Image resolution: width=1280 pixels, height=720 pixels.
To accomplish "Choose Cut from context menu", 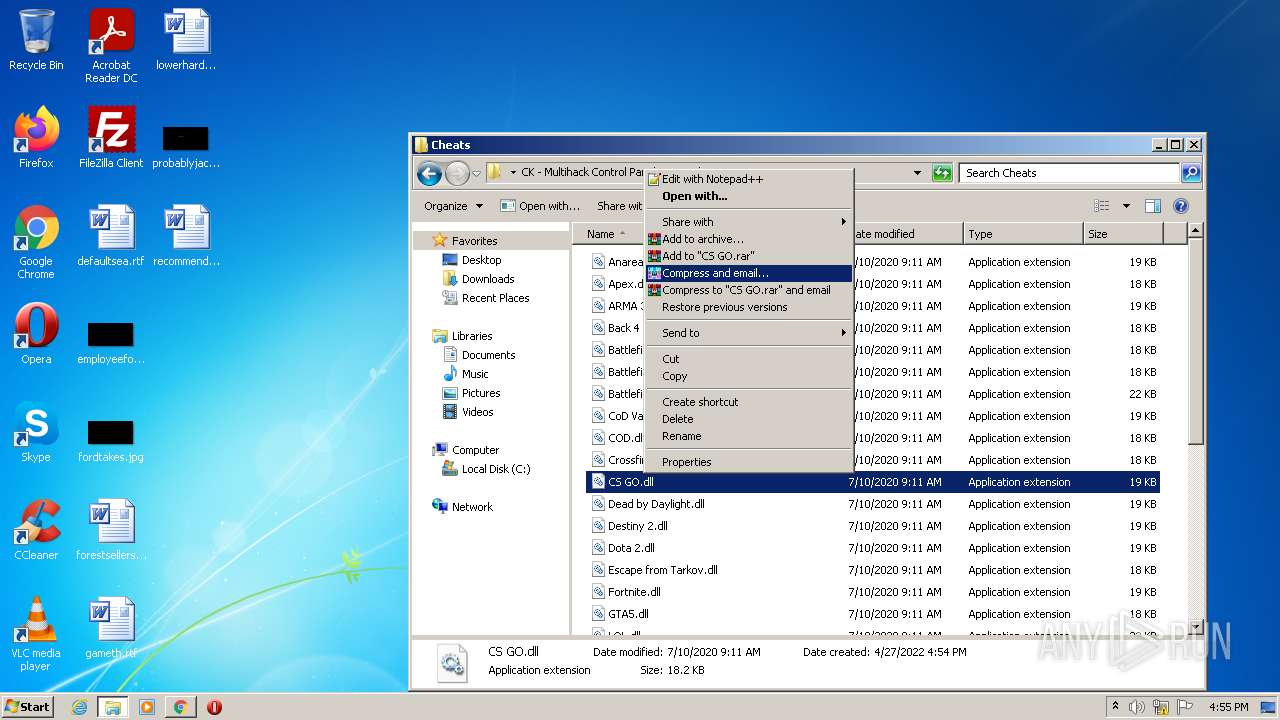I will click(x=748, y=359).
